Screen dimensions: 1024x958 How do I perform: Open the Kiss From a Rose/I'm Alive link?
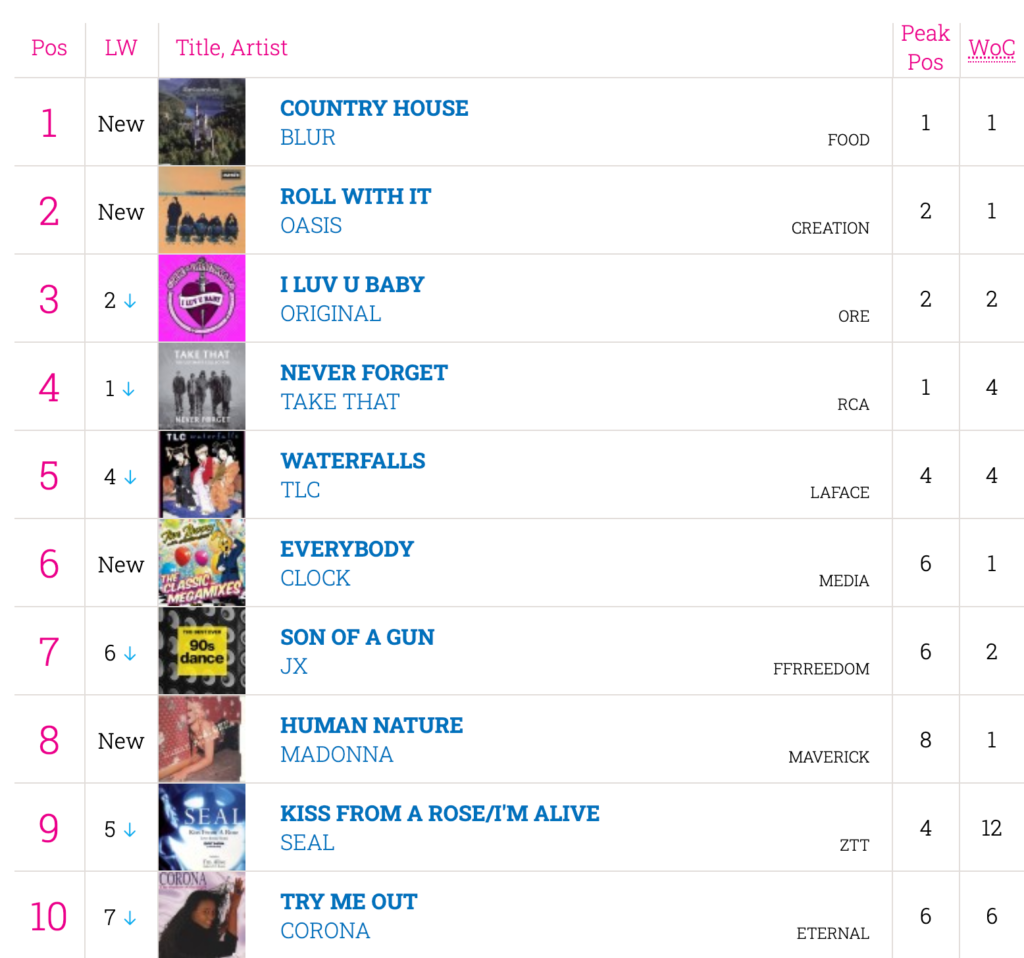point(440,814)
